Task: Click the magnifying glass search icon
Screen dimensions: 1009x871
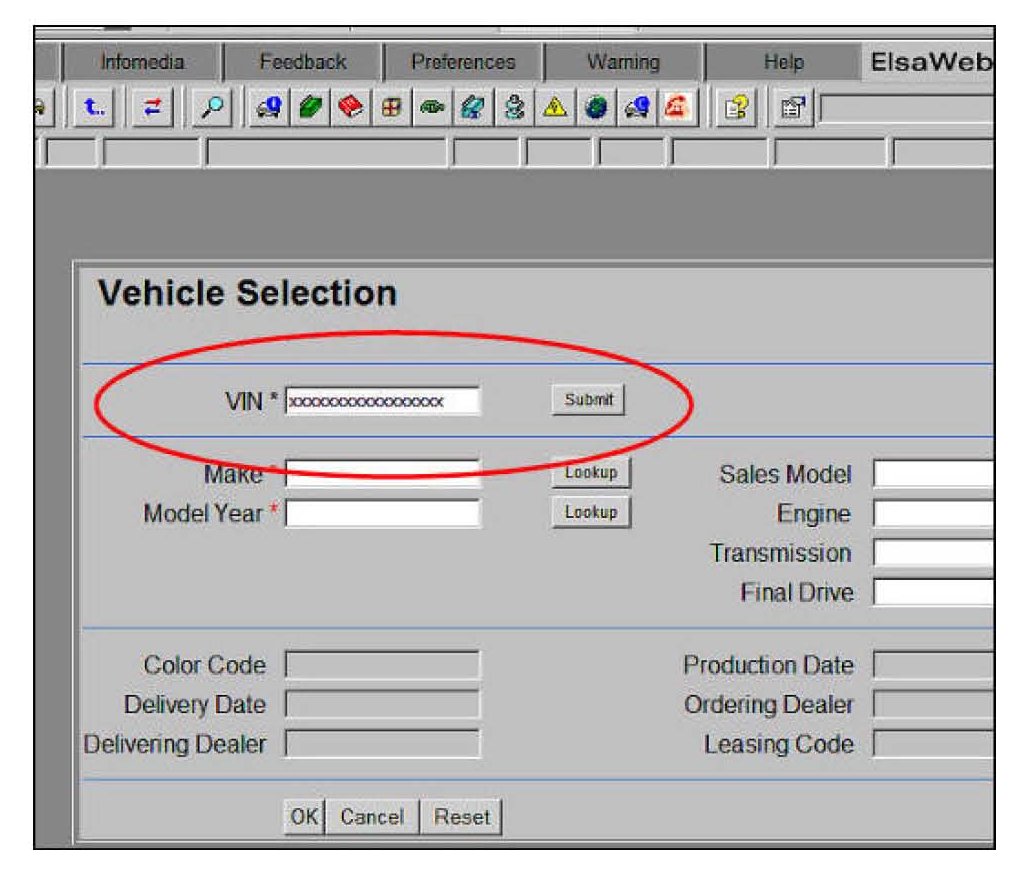Action: coord(212,107)
